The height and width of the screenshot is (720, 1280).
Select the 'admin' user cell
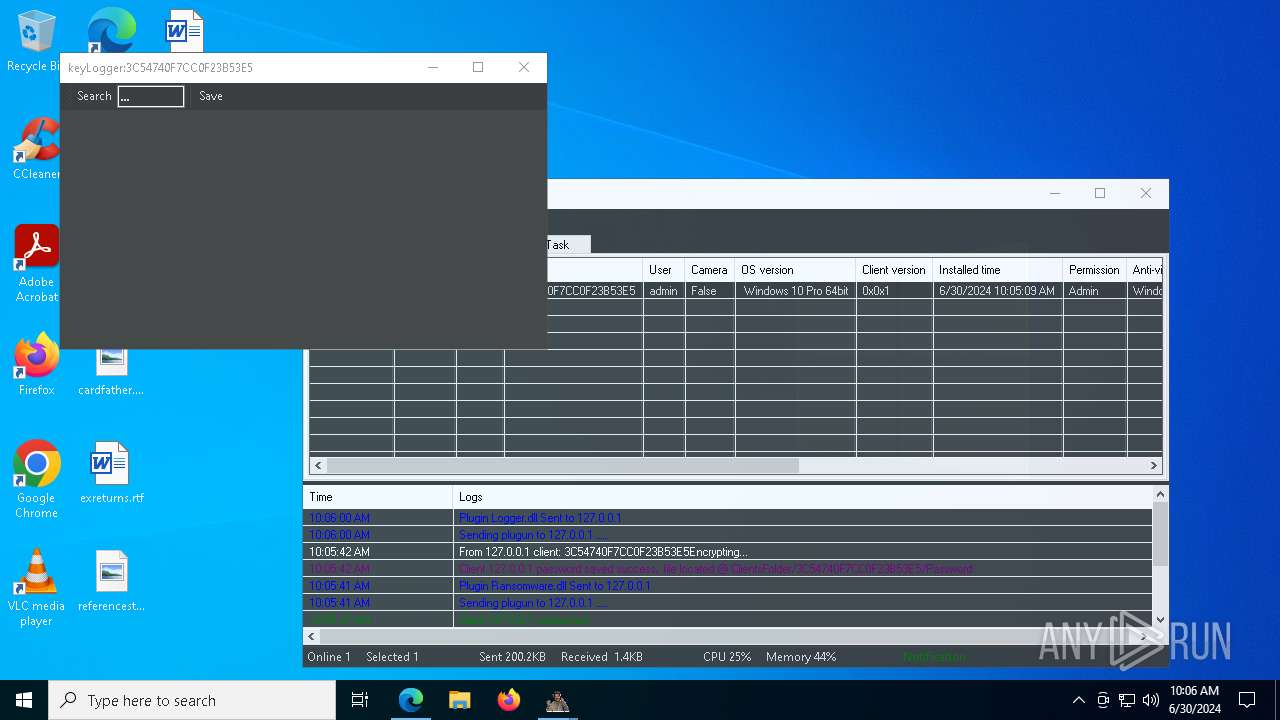(664, 291)
